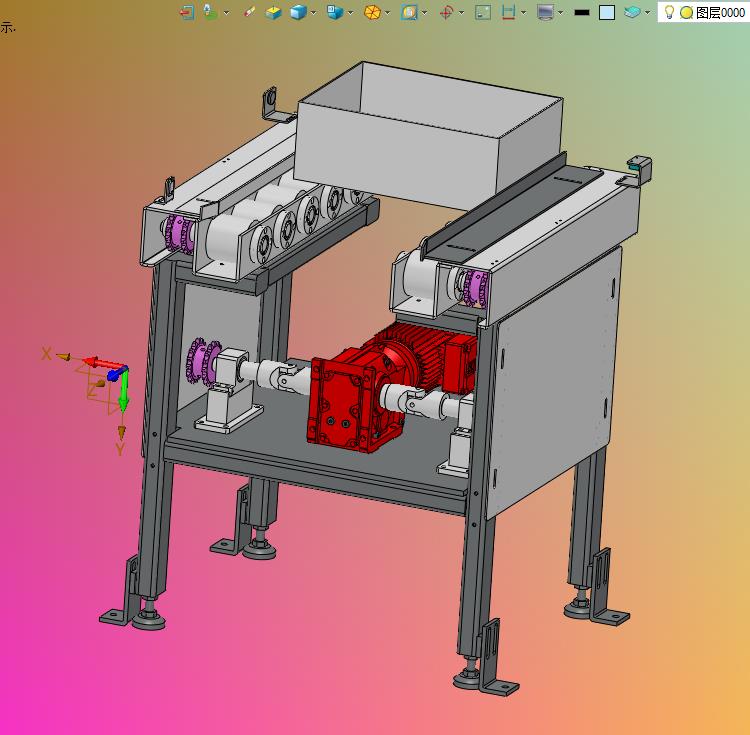Open dropdown beside the green sketch tool
This screenshot has height=735, width=750.
(226, 13)
